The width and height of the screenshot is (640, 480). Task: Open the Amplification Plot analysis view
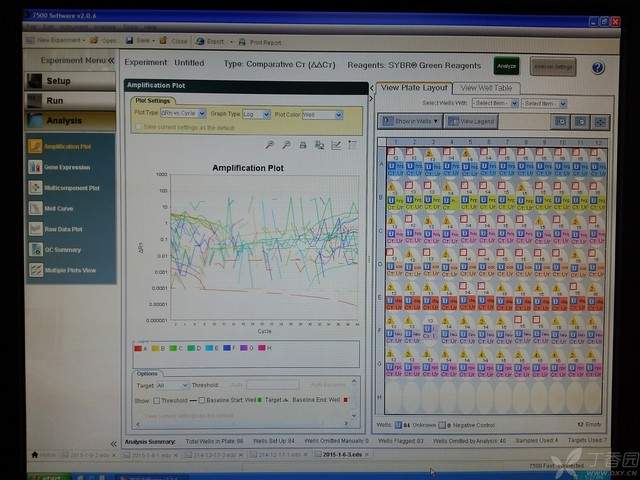tap(60, 146)
